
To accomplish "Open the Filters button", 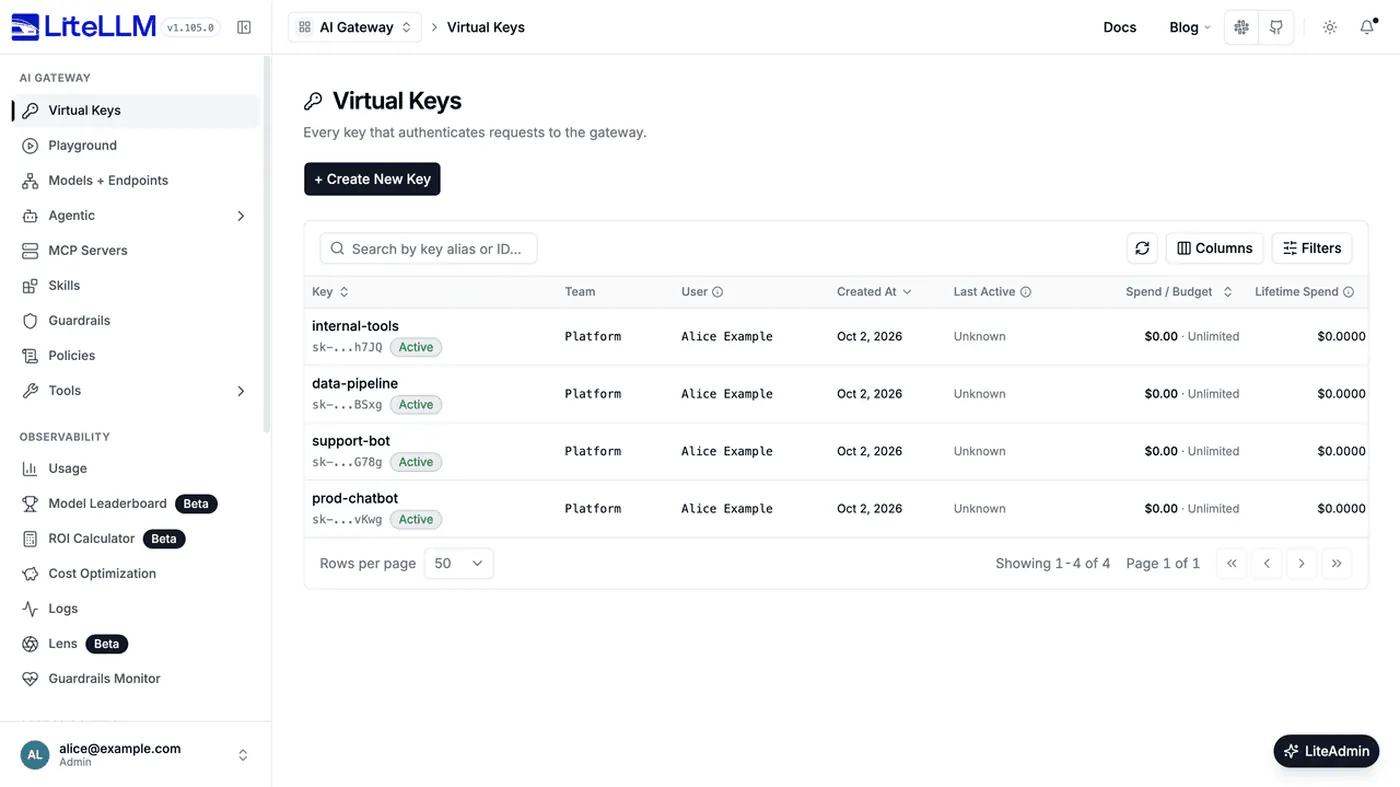I will click(x=1312, y=248).
